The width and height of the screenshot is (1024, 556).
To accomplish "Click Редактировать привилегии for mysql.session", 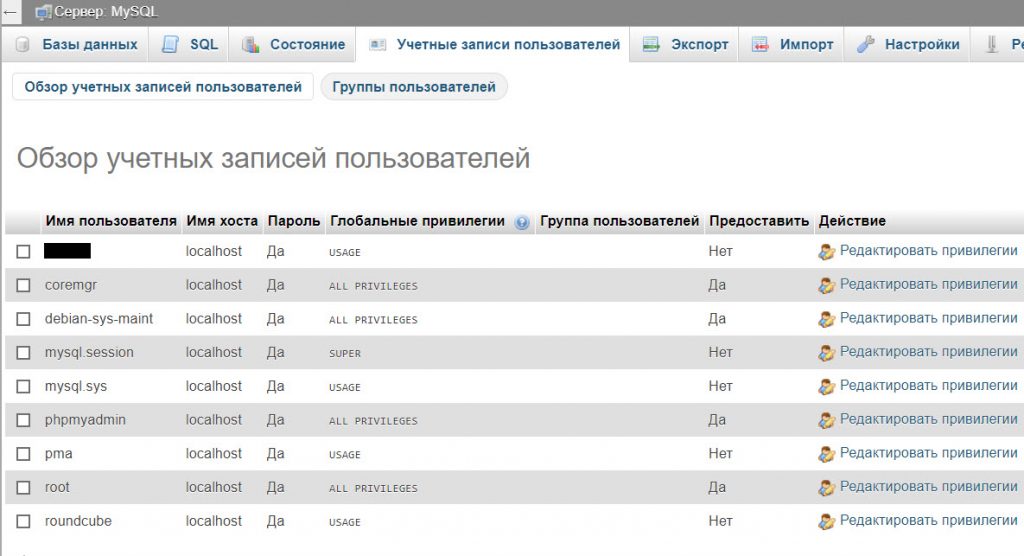I will click(928, 352).
